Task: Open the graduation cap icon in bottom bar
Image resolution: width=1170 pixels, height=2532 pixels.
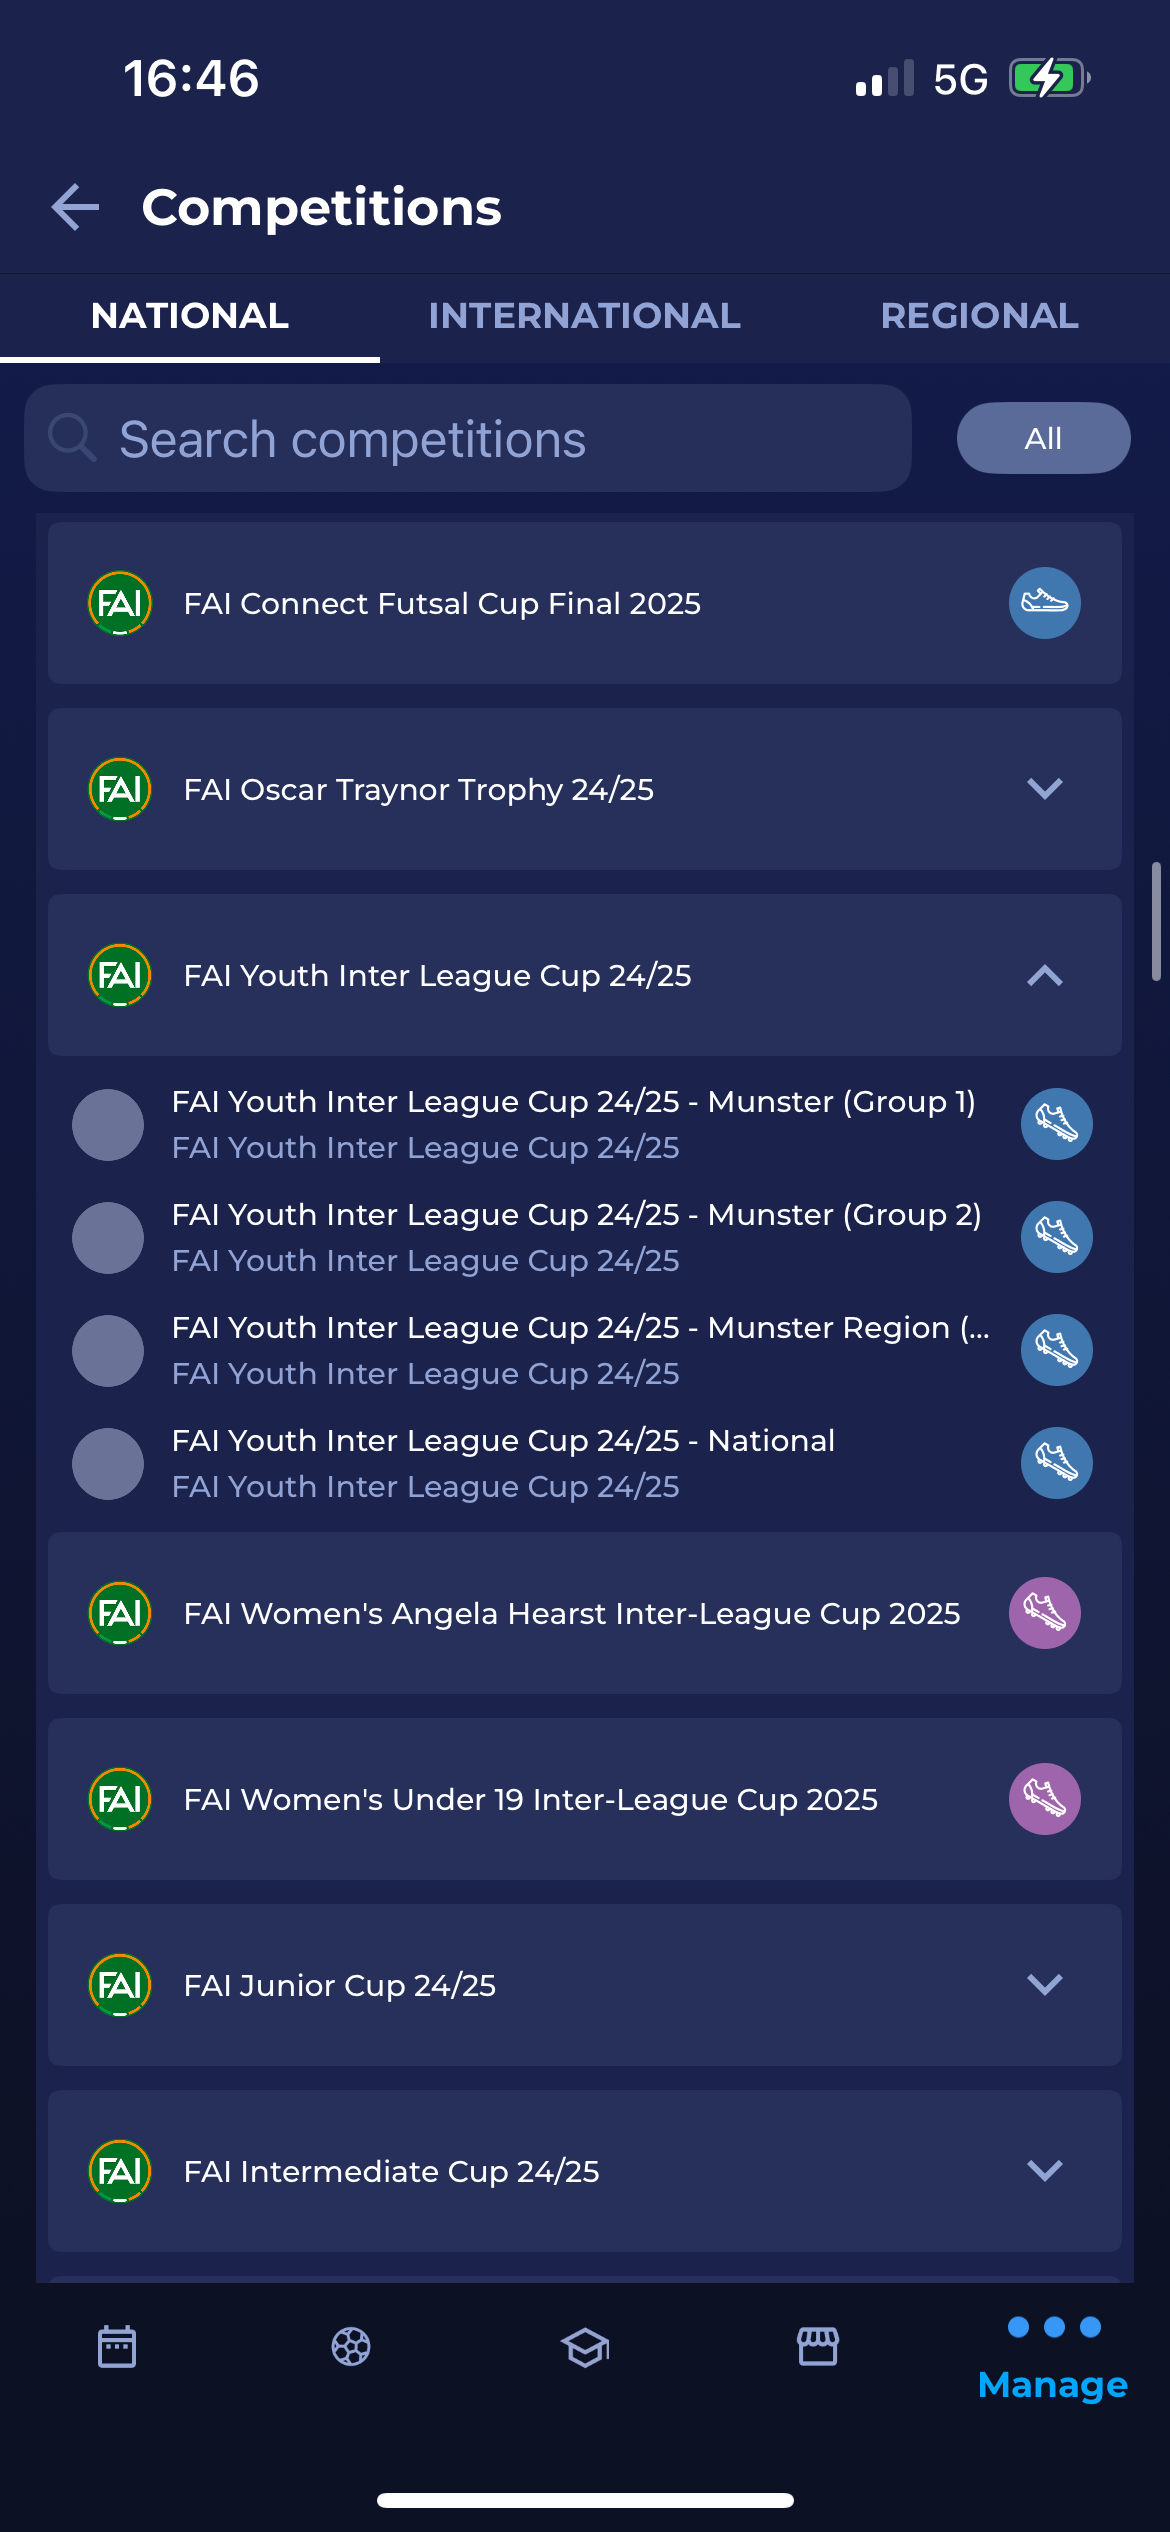Action: [x=585, y=2346]
